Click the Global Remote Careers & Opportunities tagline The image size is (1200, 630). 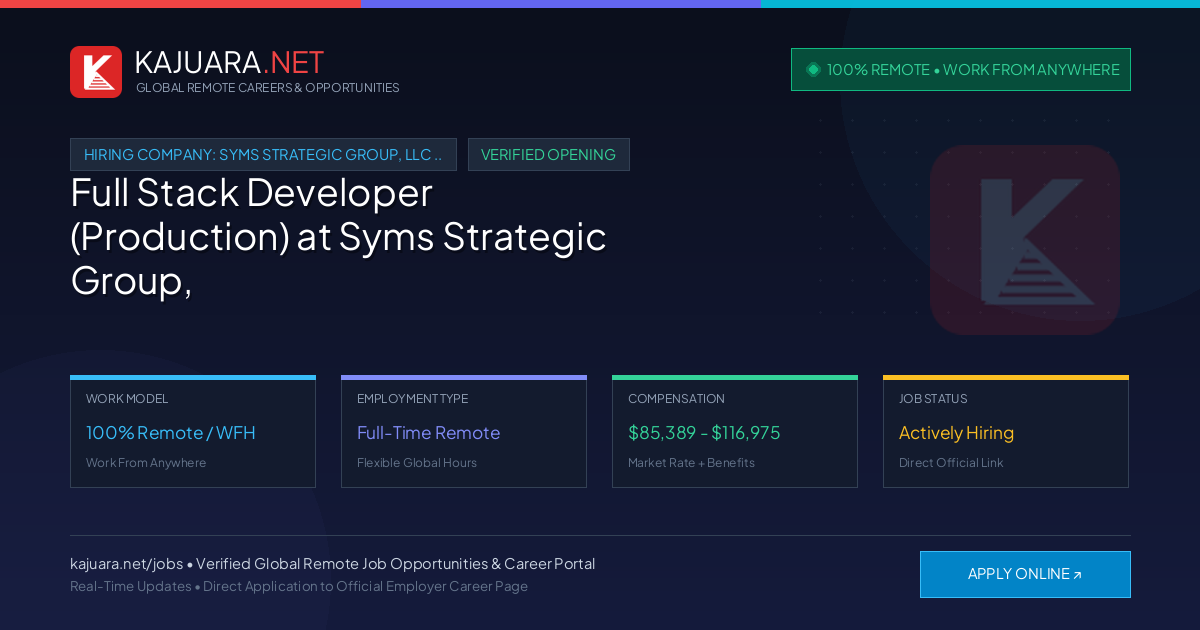268,88
